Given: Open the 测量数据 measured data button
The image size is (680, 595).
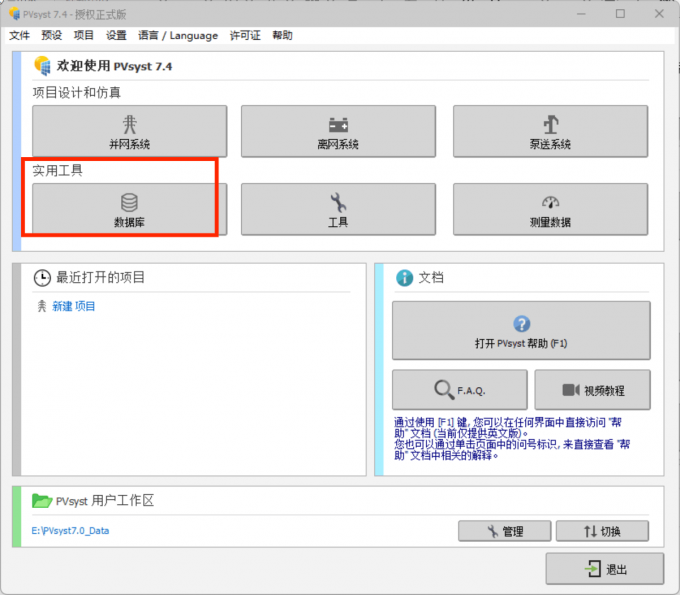Looking at the screenshot, I should (x=550, y=209).
